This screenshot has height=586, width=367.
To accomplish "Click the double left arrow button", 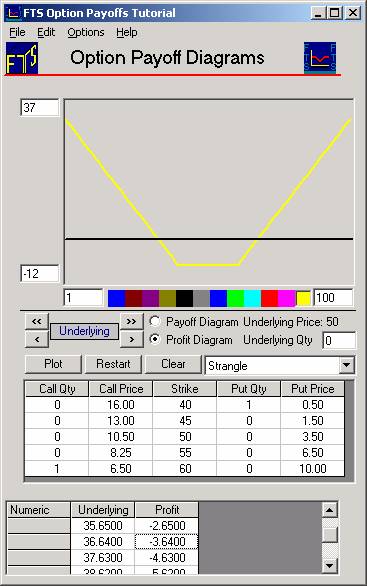I will point(37,321).
